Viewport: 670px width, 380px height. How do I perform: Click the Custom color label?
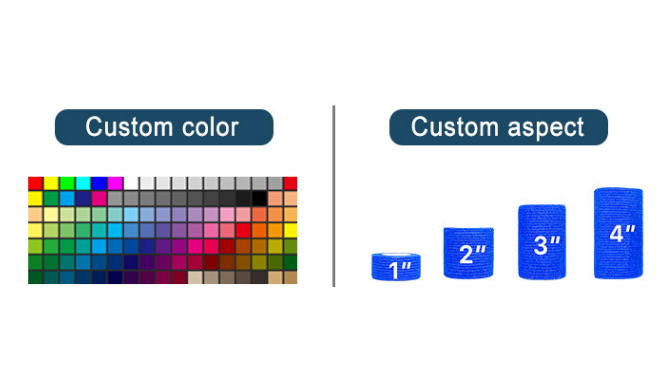tap(164, 127)
